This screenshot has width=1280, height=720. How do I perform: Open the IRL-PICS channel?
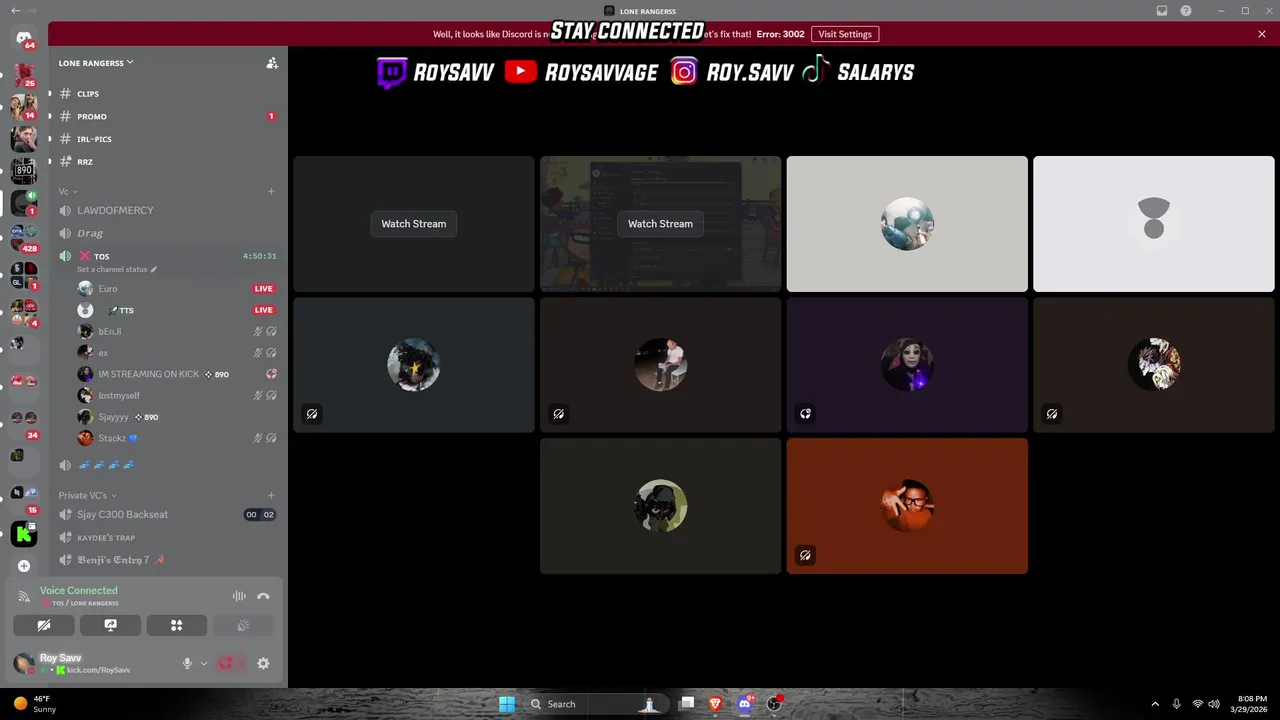[167, 139]
